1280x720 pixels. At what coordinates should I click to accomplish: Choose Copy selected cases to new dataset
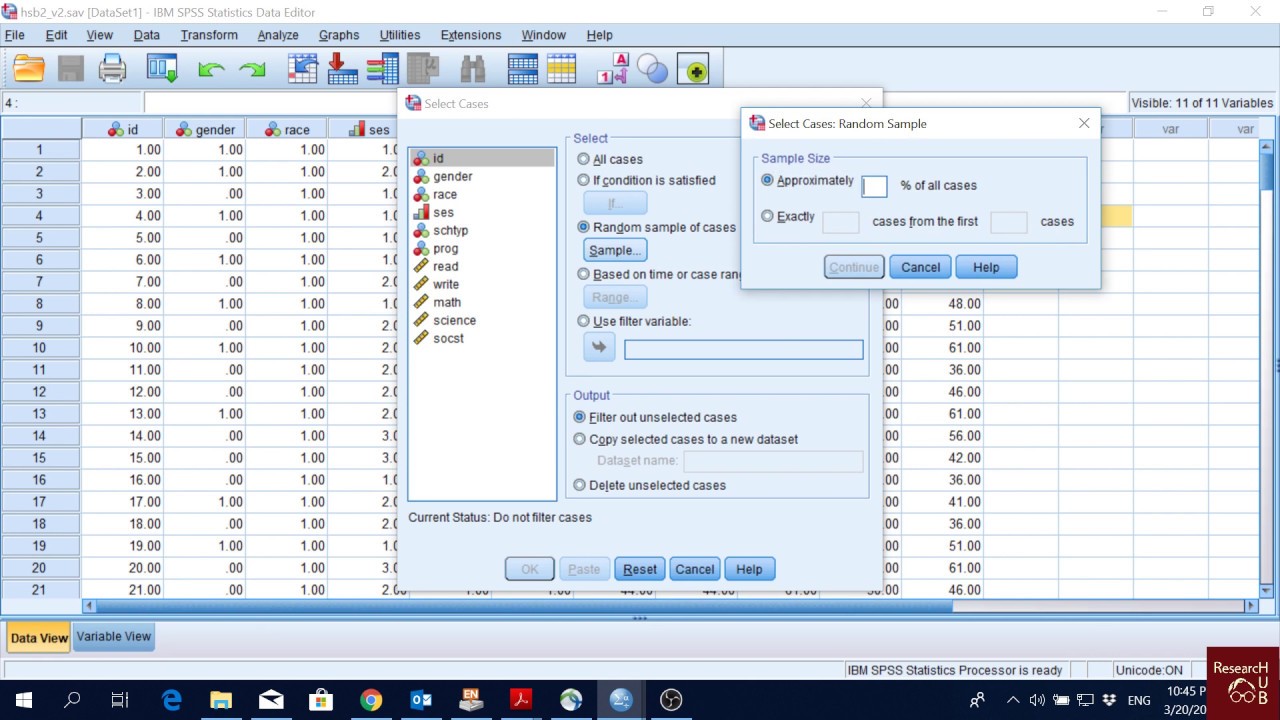[579, 439]
